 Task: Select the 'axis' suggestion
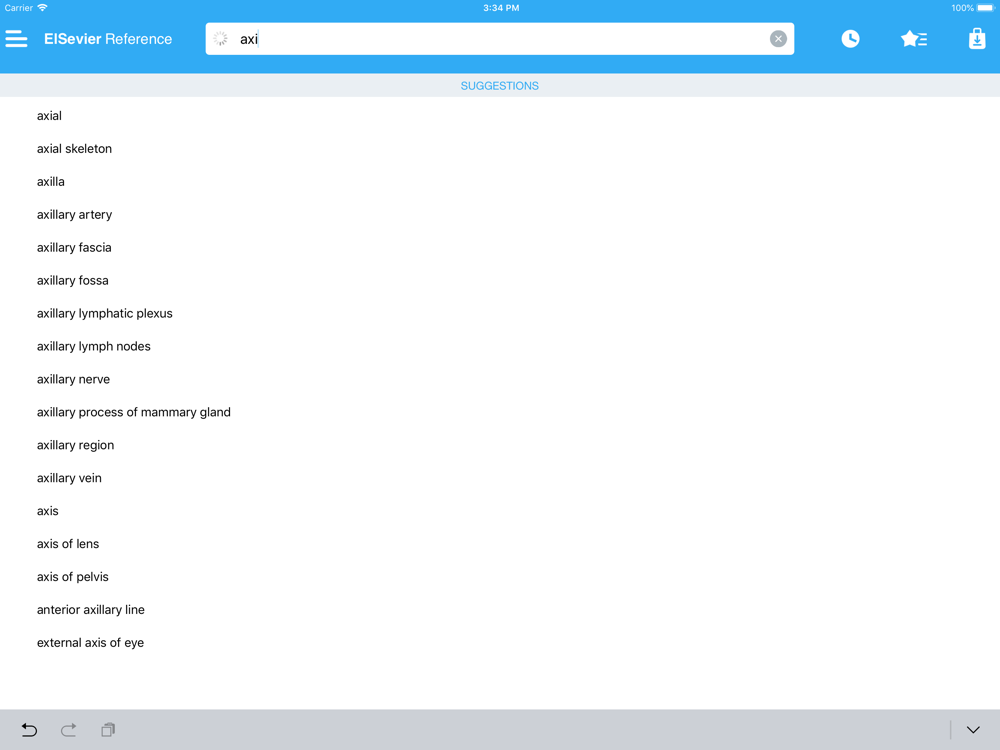point(47,511)
